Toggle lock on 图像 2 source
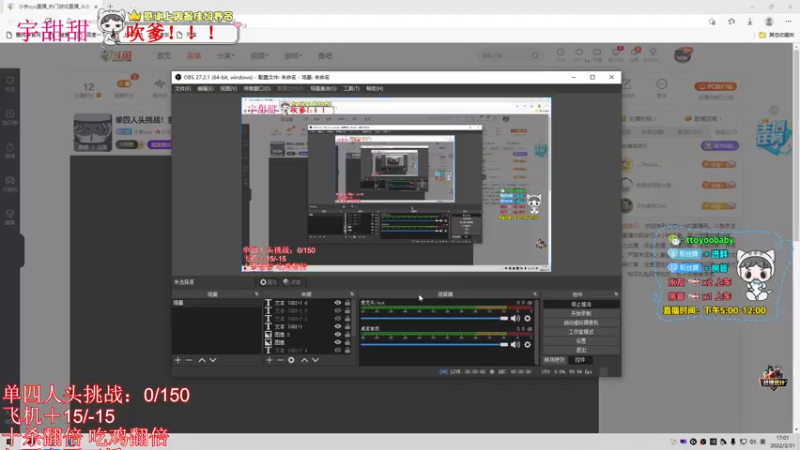 [x=347, y=335]
